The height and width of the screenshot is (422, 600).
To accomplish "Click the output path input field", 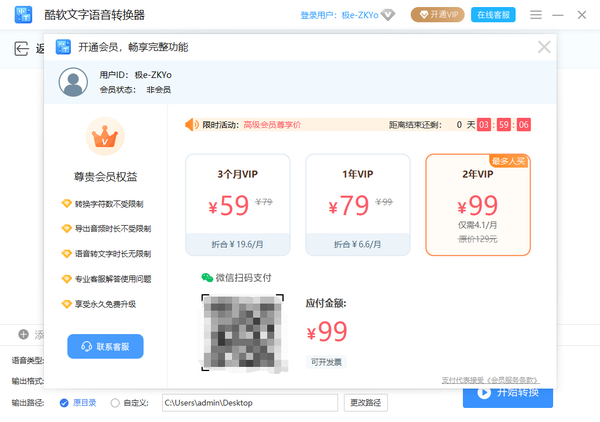I will tap(250, 403).
